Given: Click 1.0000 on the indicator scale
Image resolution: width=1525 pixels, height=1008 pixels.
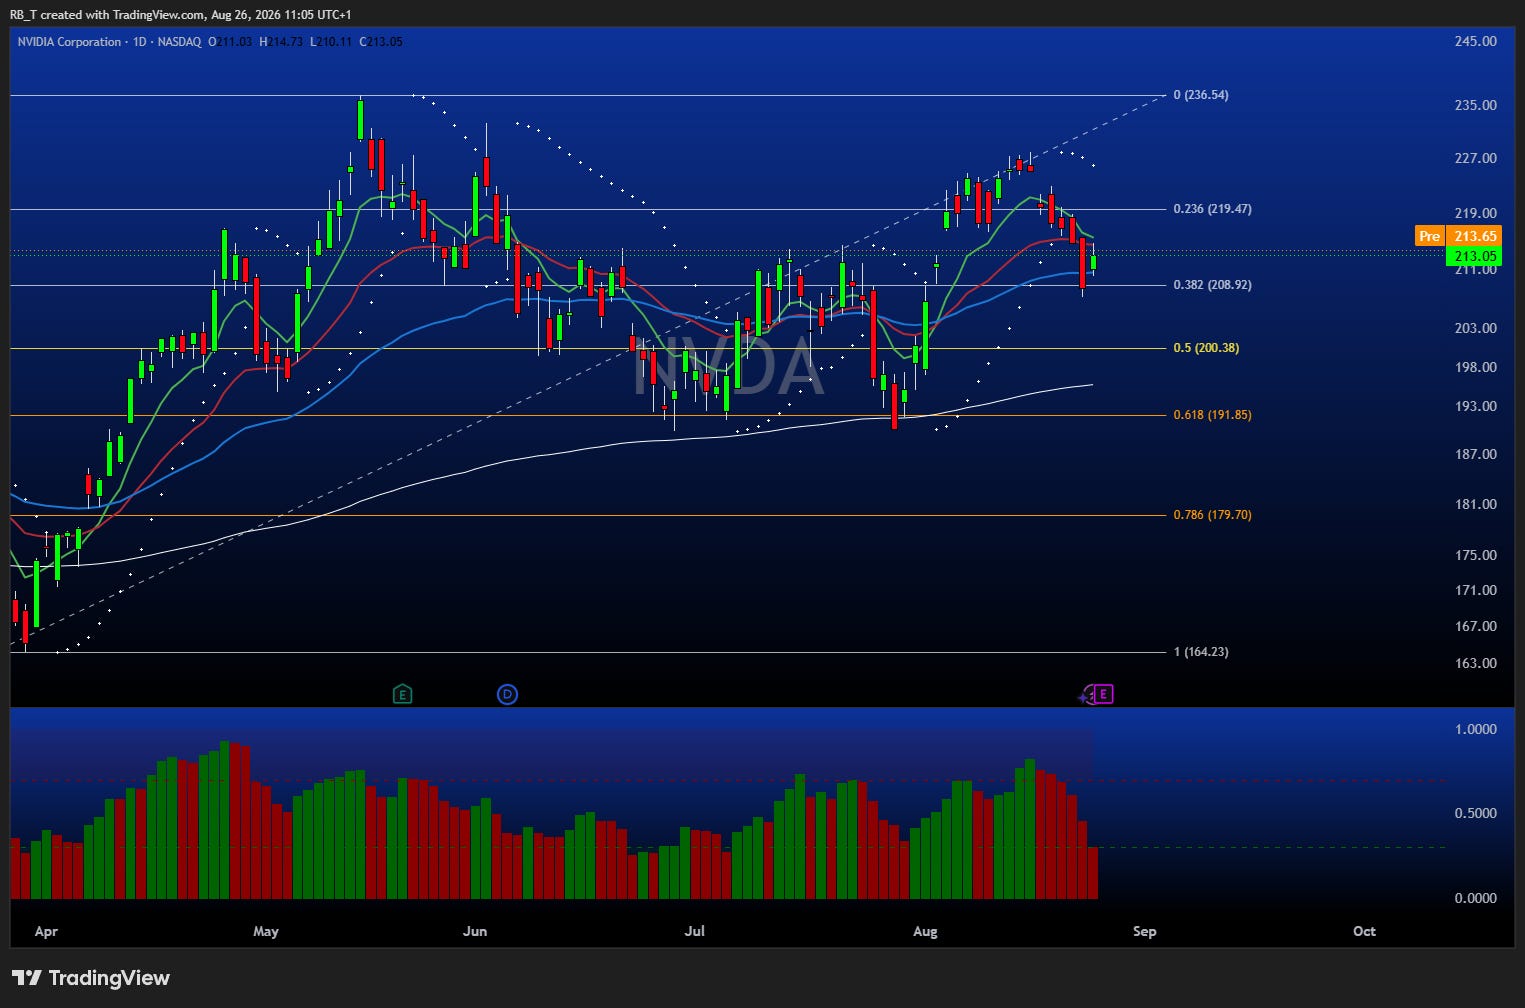Looking at the screenshot, I should tap(1476, 729).
